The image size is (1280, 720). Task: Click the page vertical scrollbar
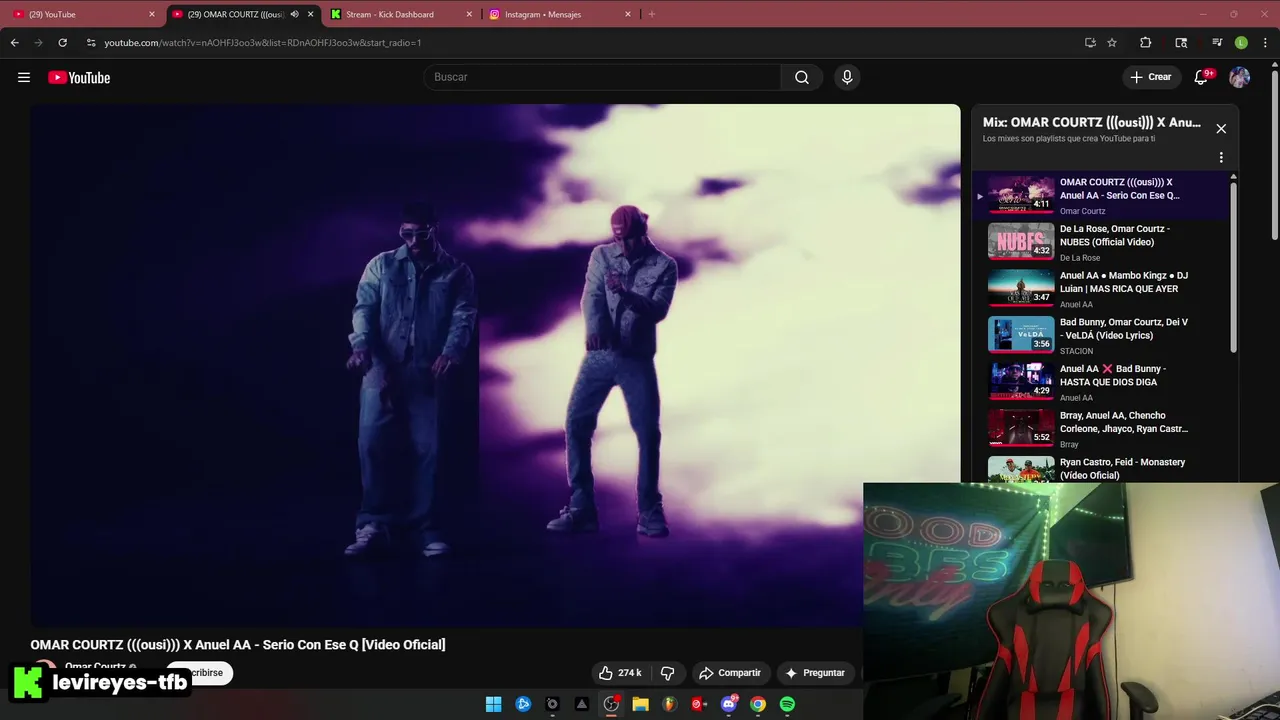click(1274, 155)
